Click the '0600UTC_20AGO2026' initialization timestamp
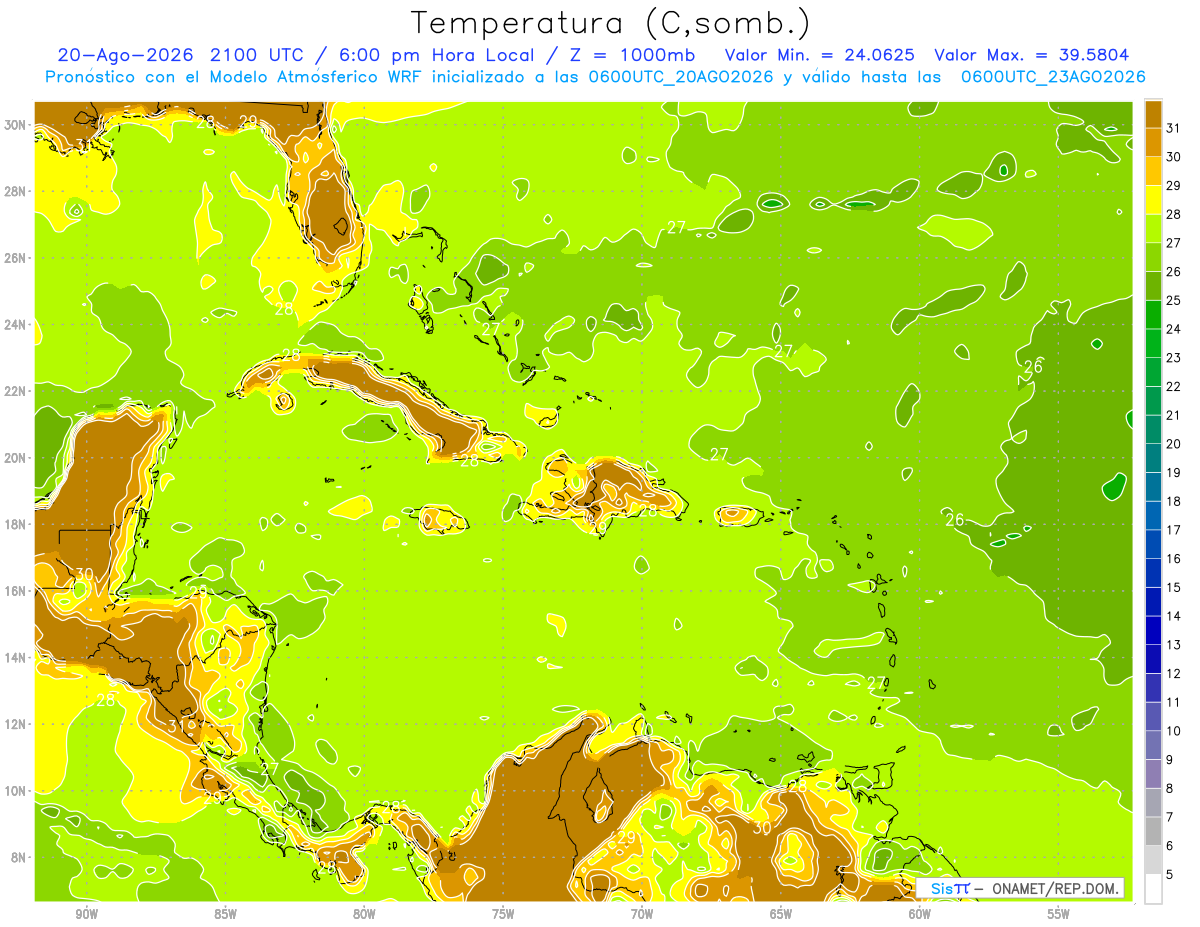This screenshot has height=927, width=1200. click(678, 77)
